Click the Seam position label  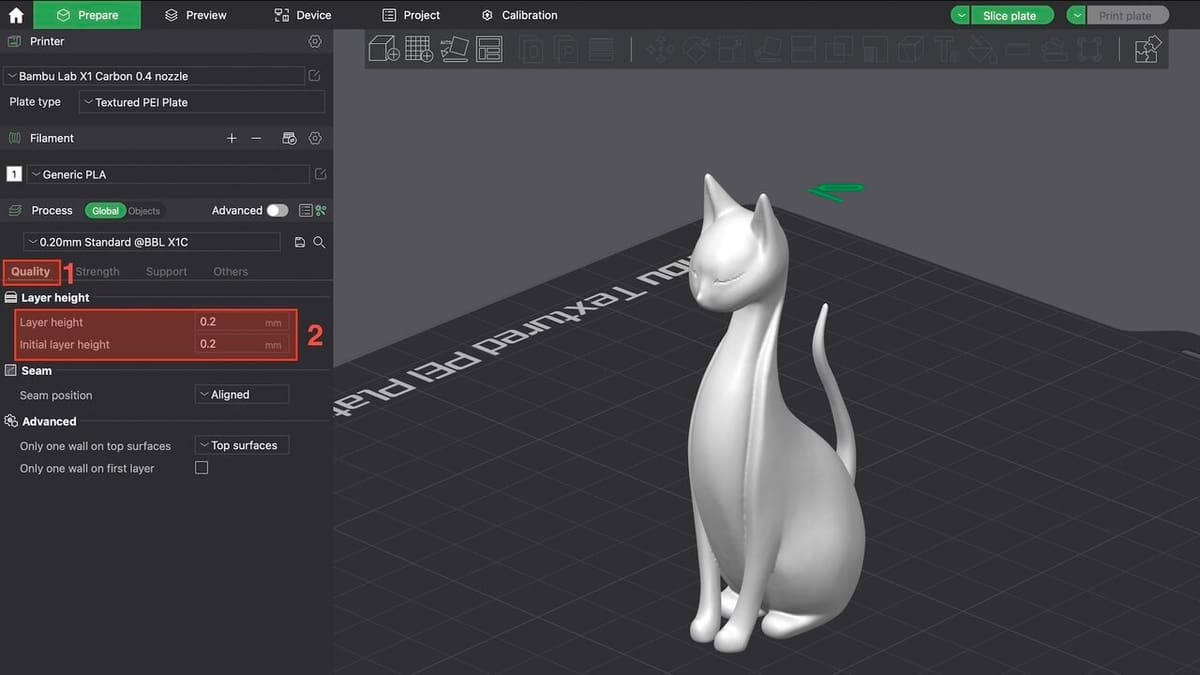coord(56,396)
